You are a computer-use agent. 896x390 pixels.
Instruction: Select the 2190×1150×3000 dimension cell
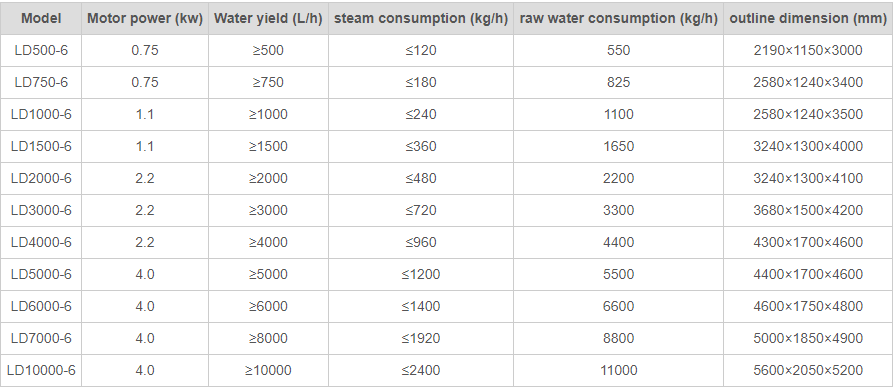[x=808, y=50]
